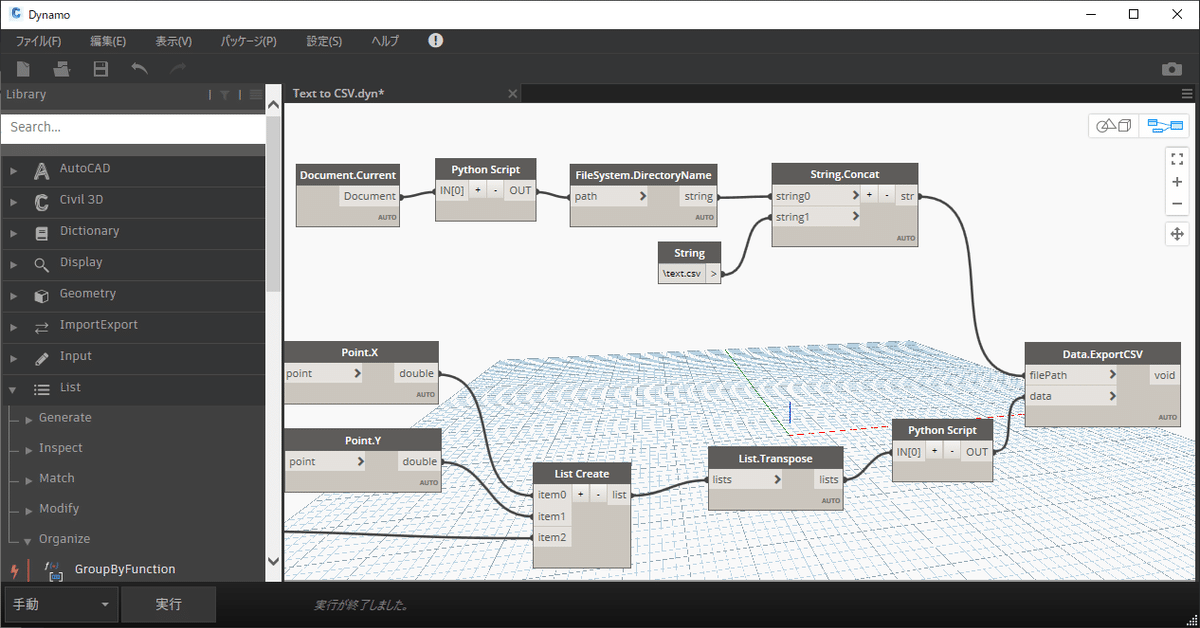Open the 表示(V) menu

click(x=173, y=41)
